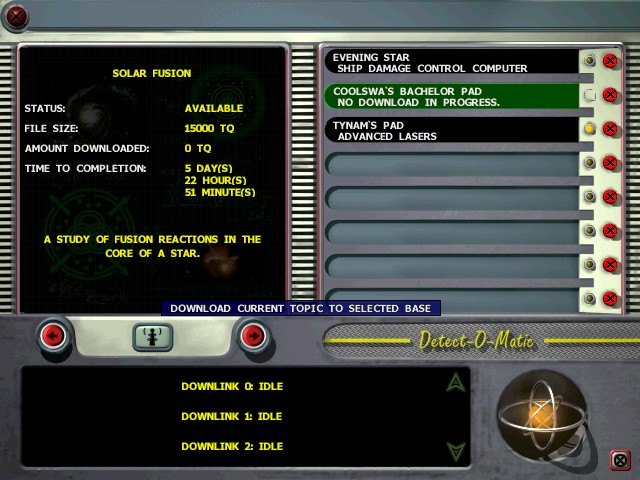The width and height of the screenshot is (640, 480).
Task: Go to the previous topic with the red left arrow
Action: point(53,336)
